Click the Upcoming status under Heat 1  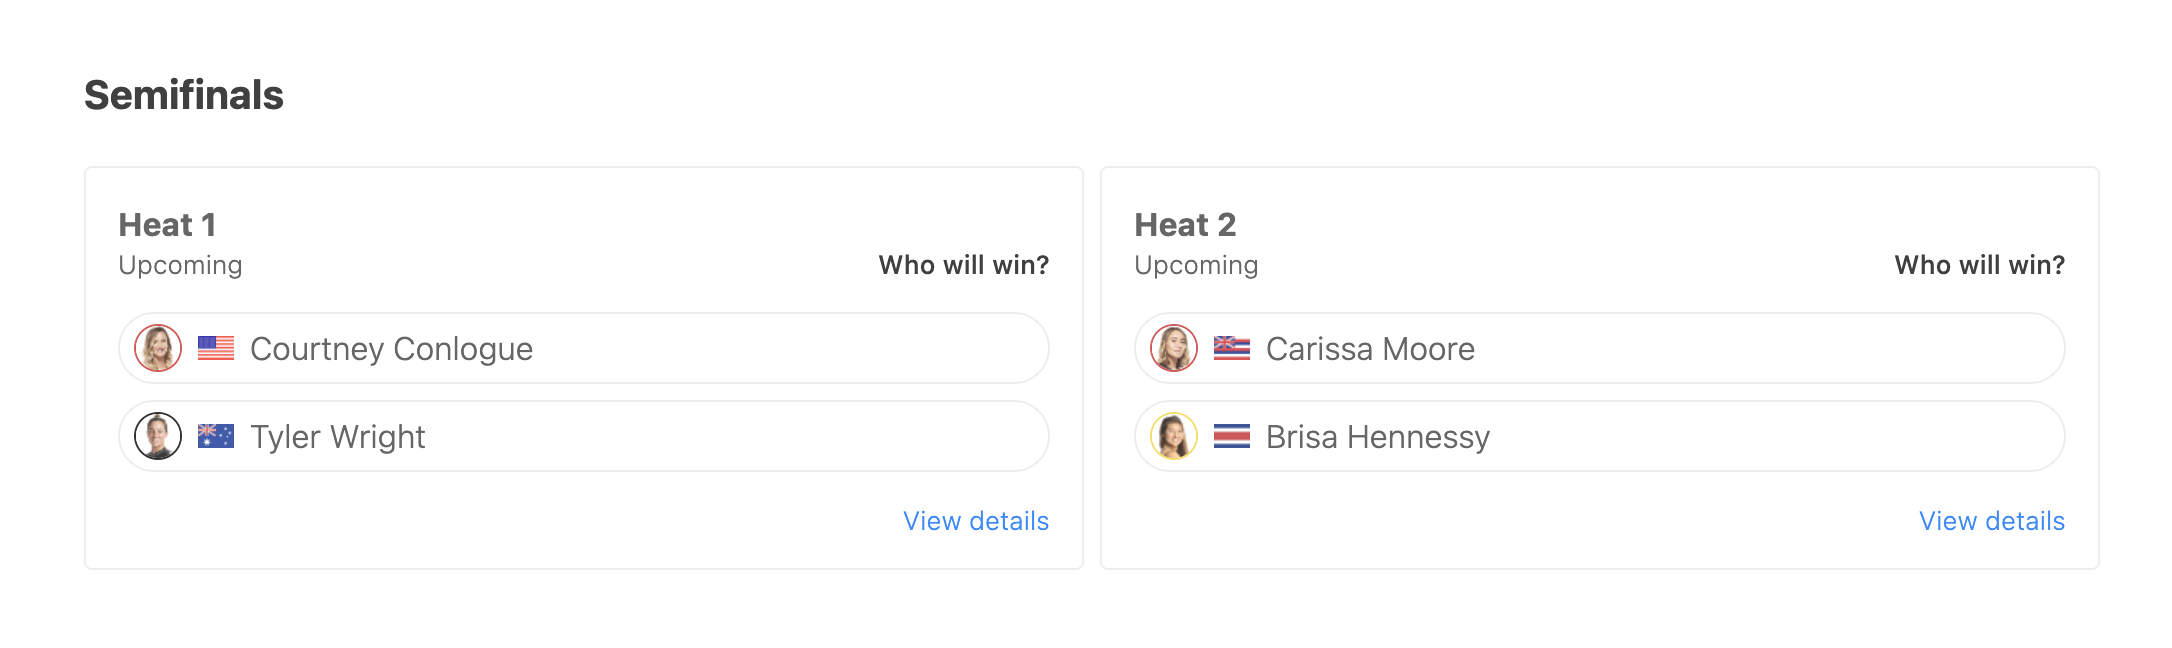180,265
